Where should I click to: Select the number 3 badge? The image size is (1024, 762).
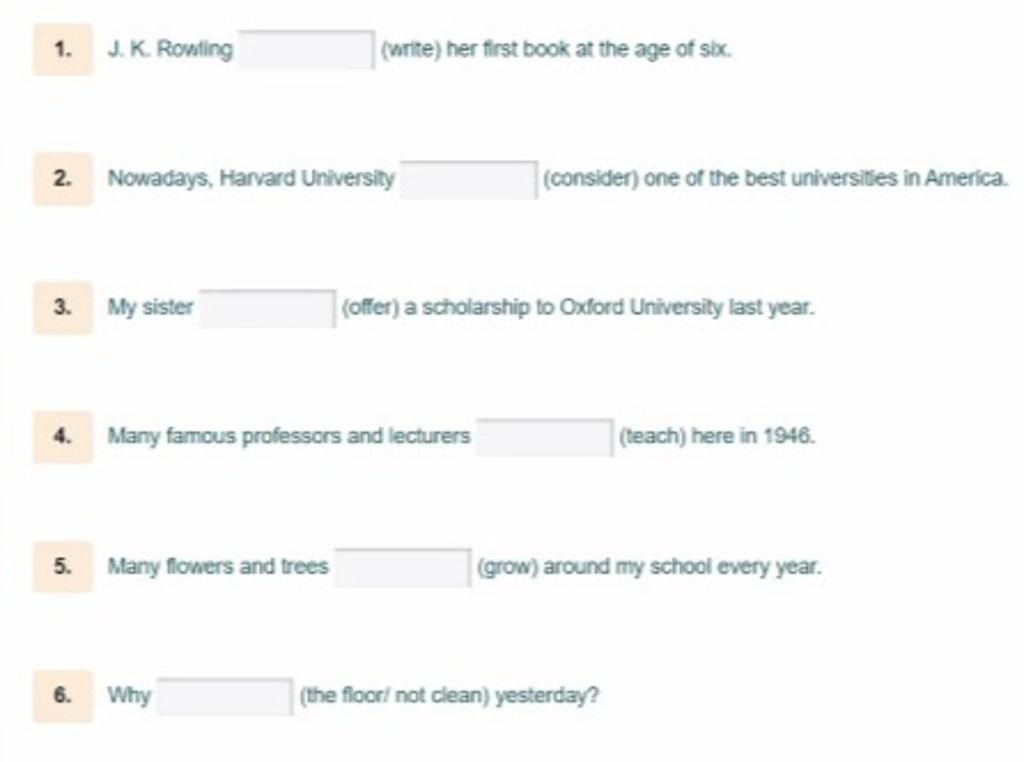[63, 308]
